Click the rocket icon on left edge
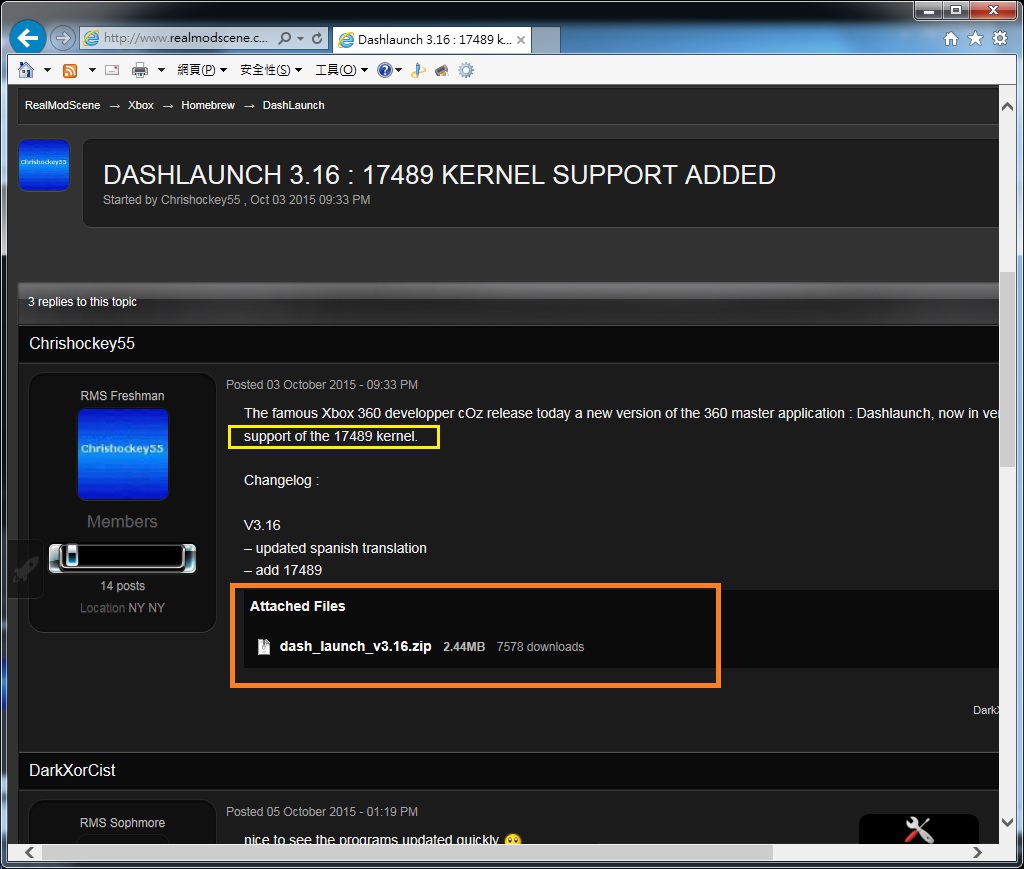 coord(26,569)
